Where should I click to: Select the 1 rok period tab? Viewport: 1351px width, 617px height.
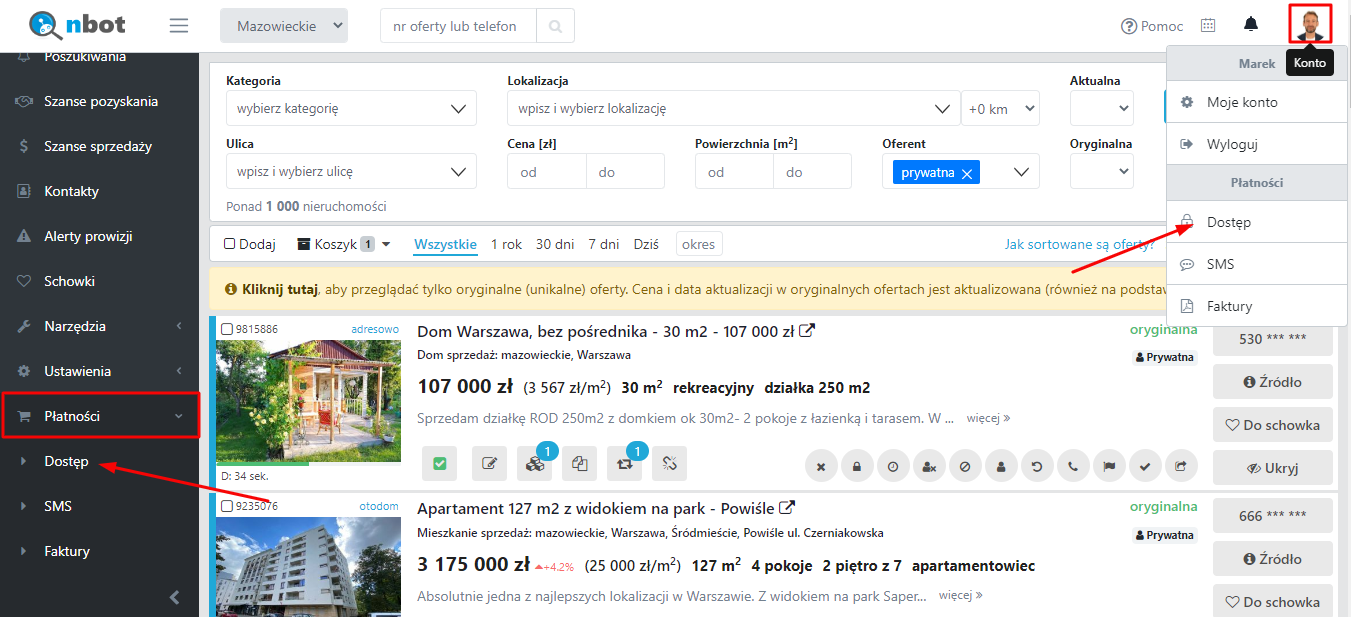[506, 244]
